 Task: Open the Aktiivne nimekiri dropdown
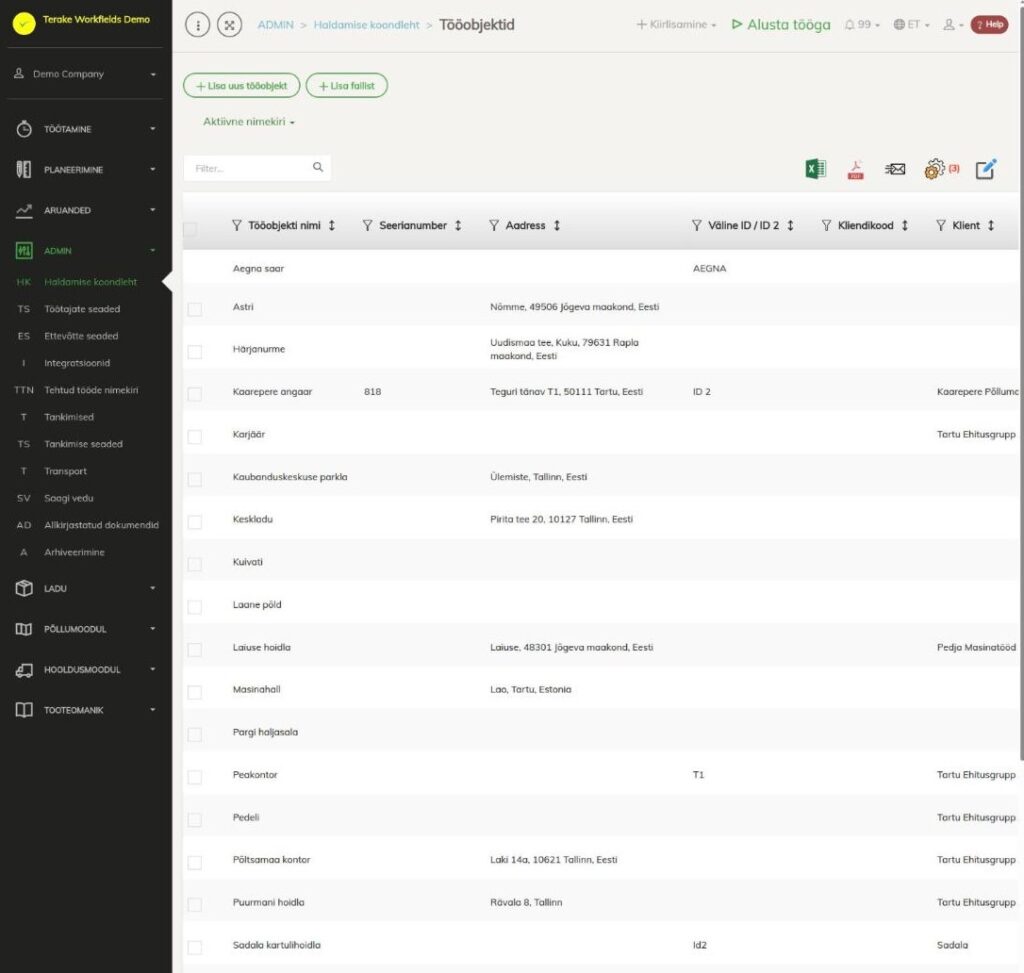pos(249,121)
